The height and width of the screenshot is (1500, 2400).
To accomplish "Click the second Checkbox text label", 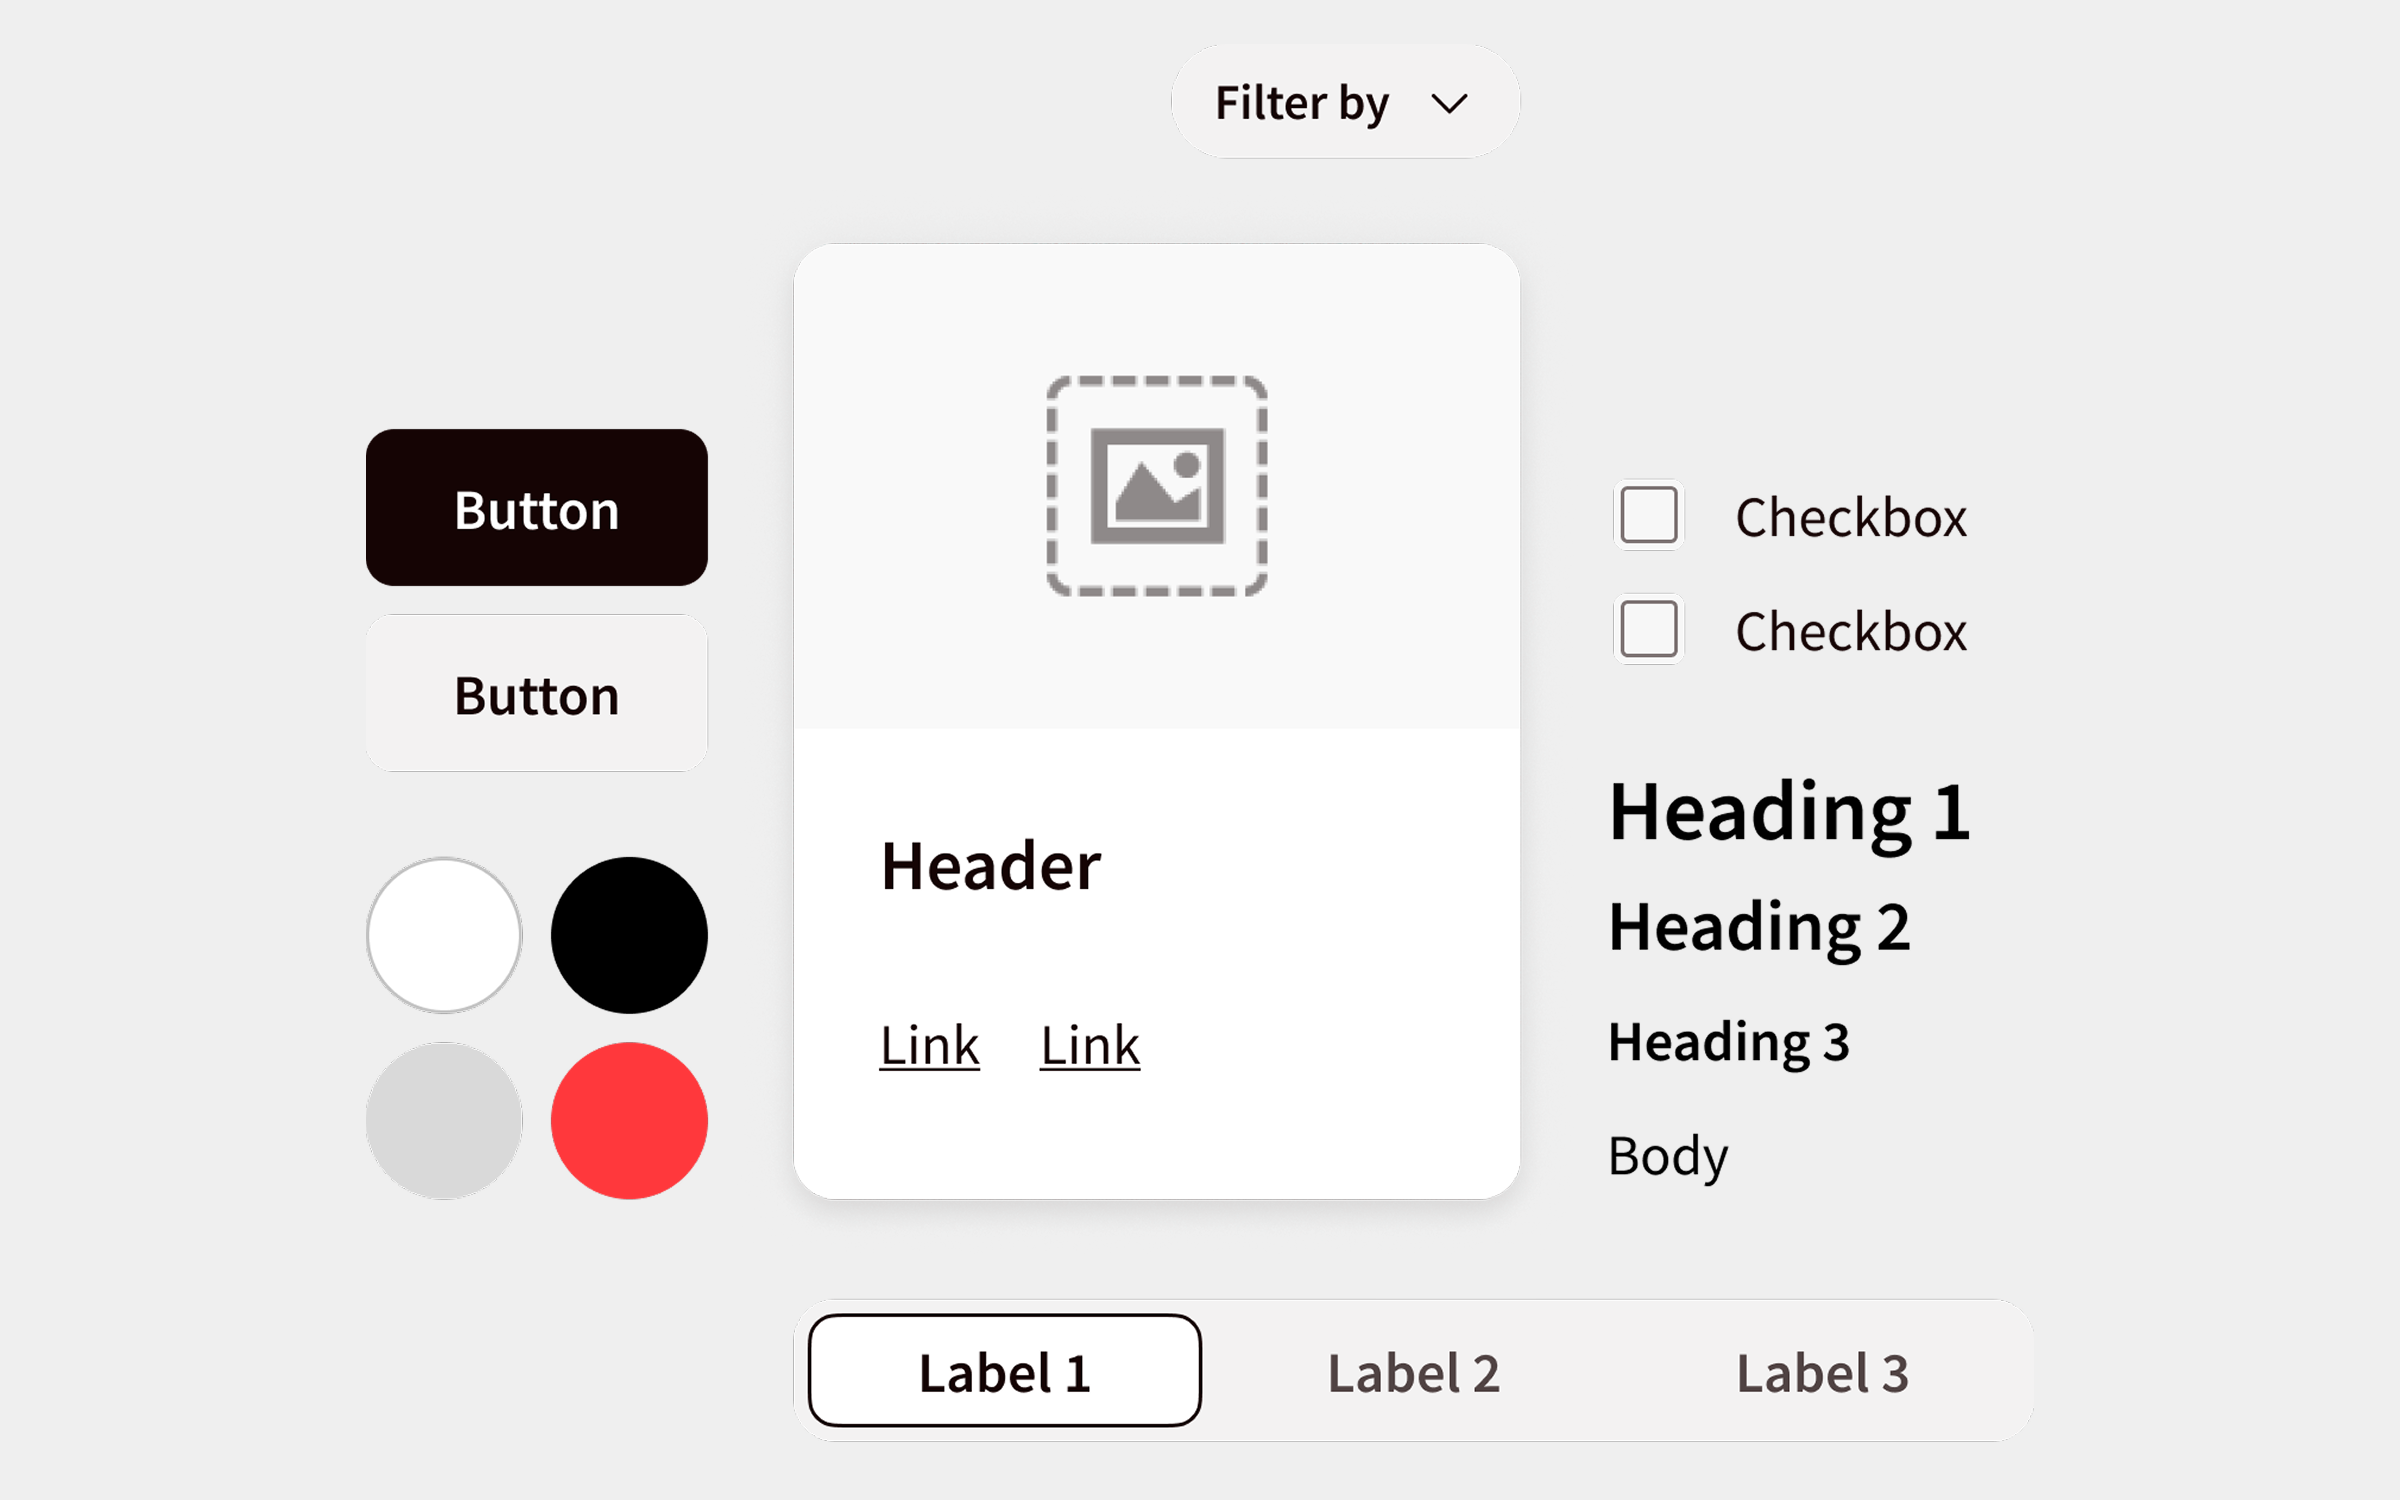I will [1851, 631].
